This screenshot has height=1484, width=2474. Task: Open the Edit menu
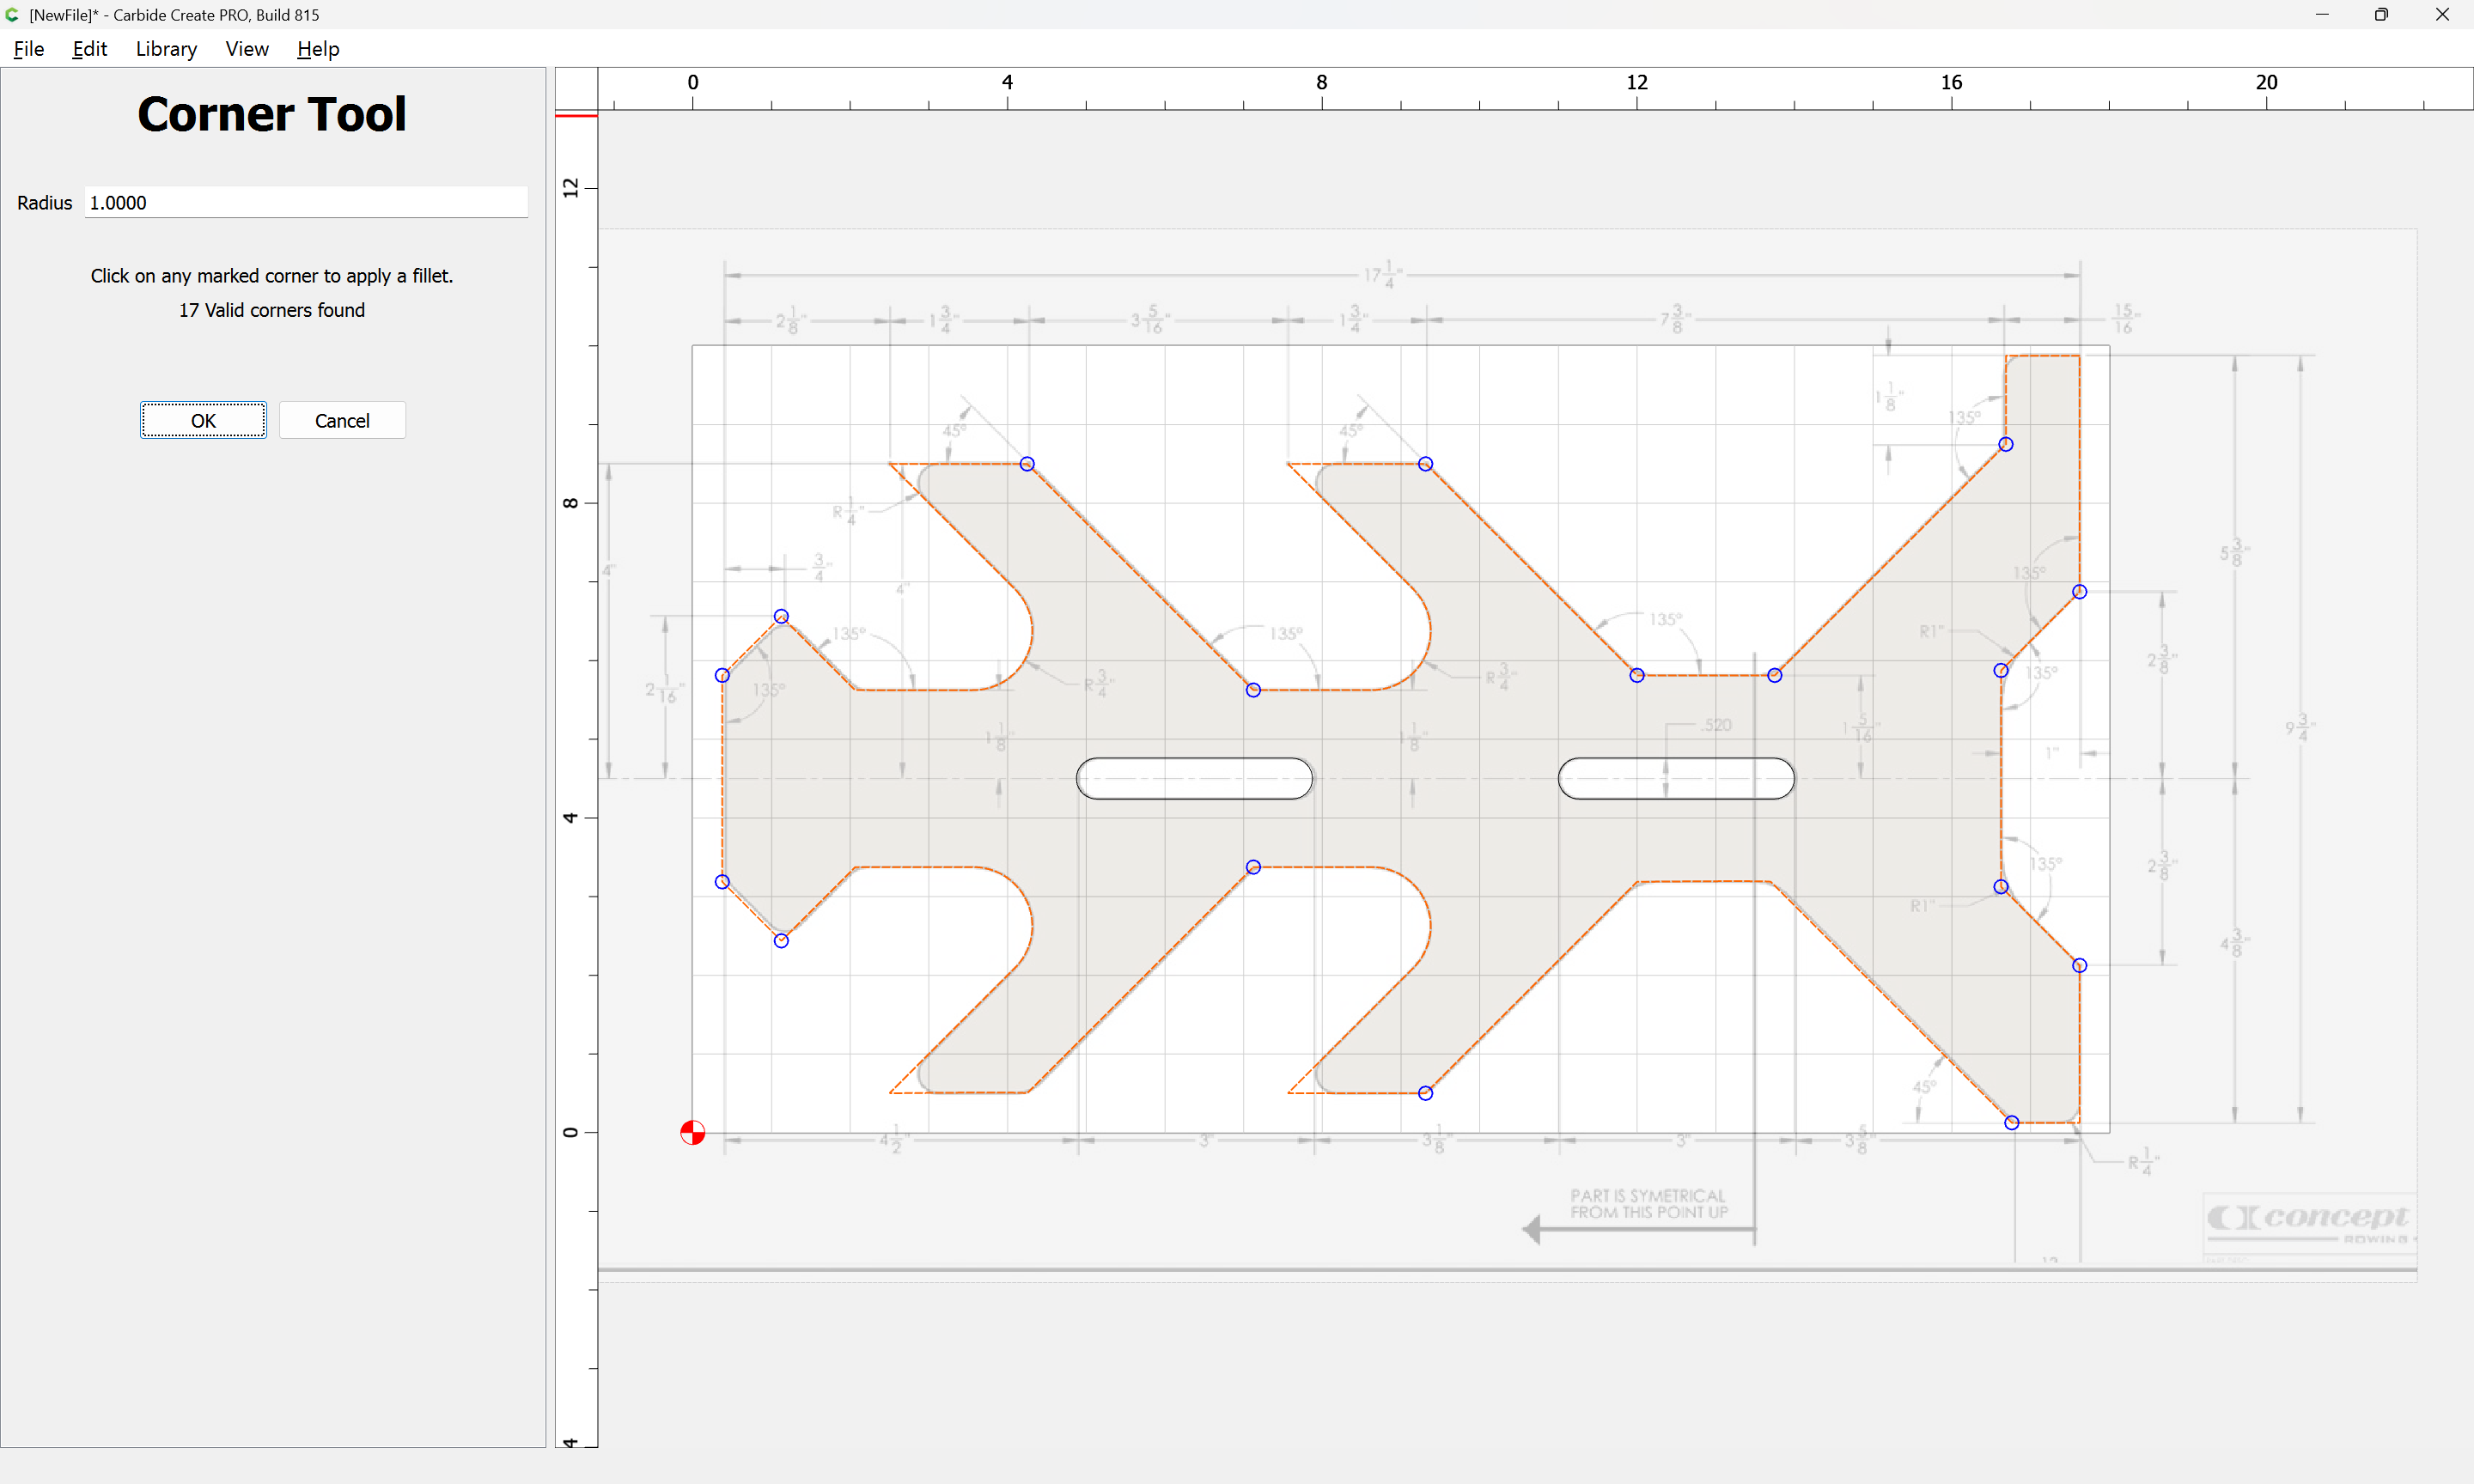[x=89, y=48]
